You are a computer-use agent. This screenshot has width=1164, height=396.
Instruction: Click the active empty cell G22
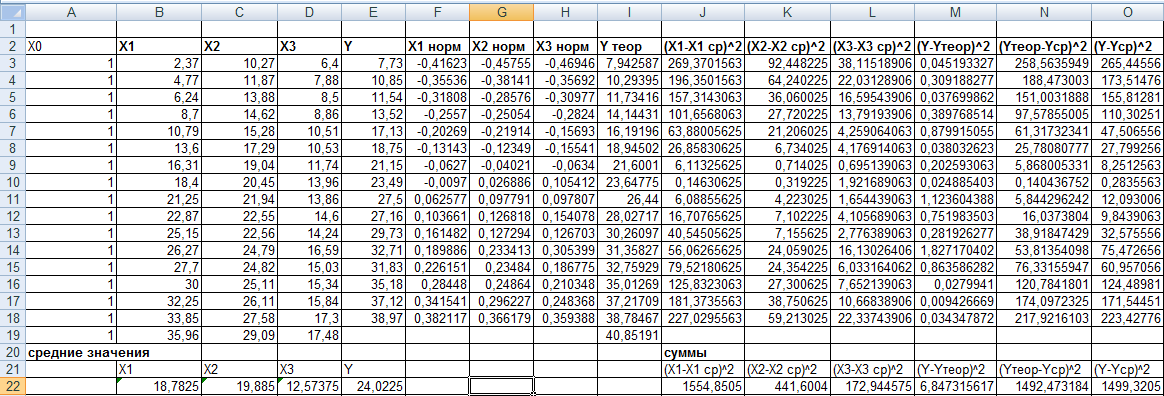click(501, 386)
